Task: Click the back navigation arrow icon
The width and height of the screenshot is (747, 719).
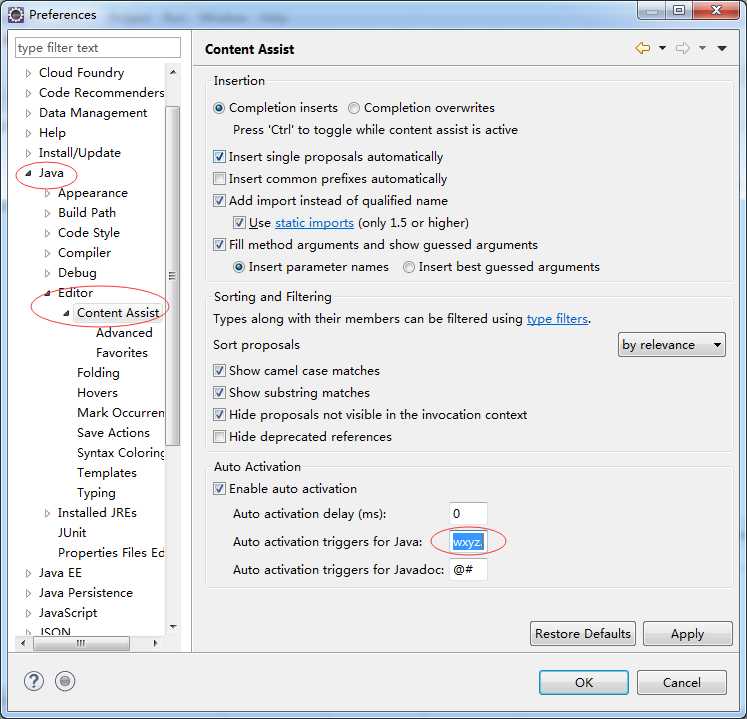Action: pos(643,48)
